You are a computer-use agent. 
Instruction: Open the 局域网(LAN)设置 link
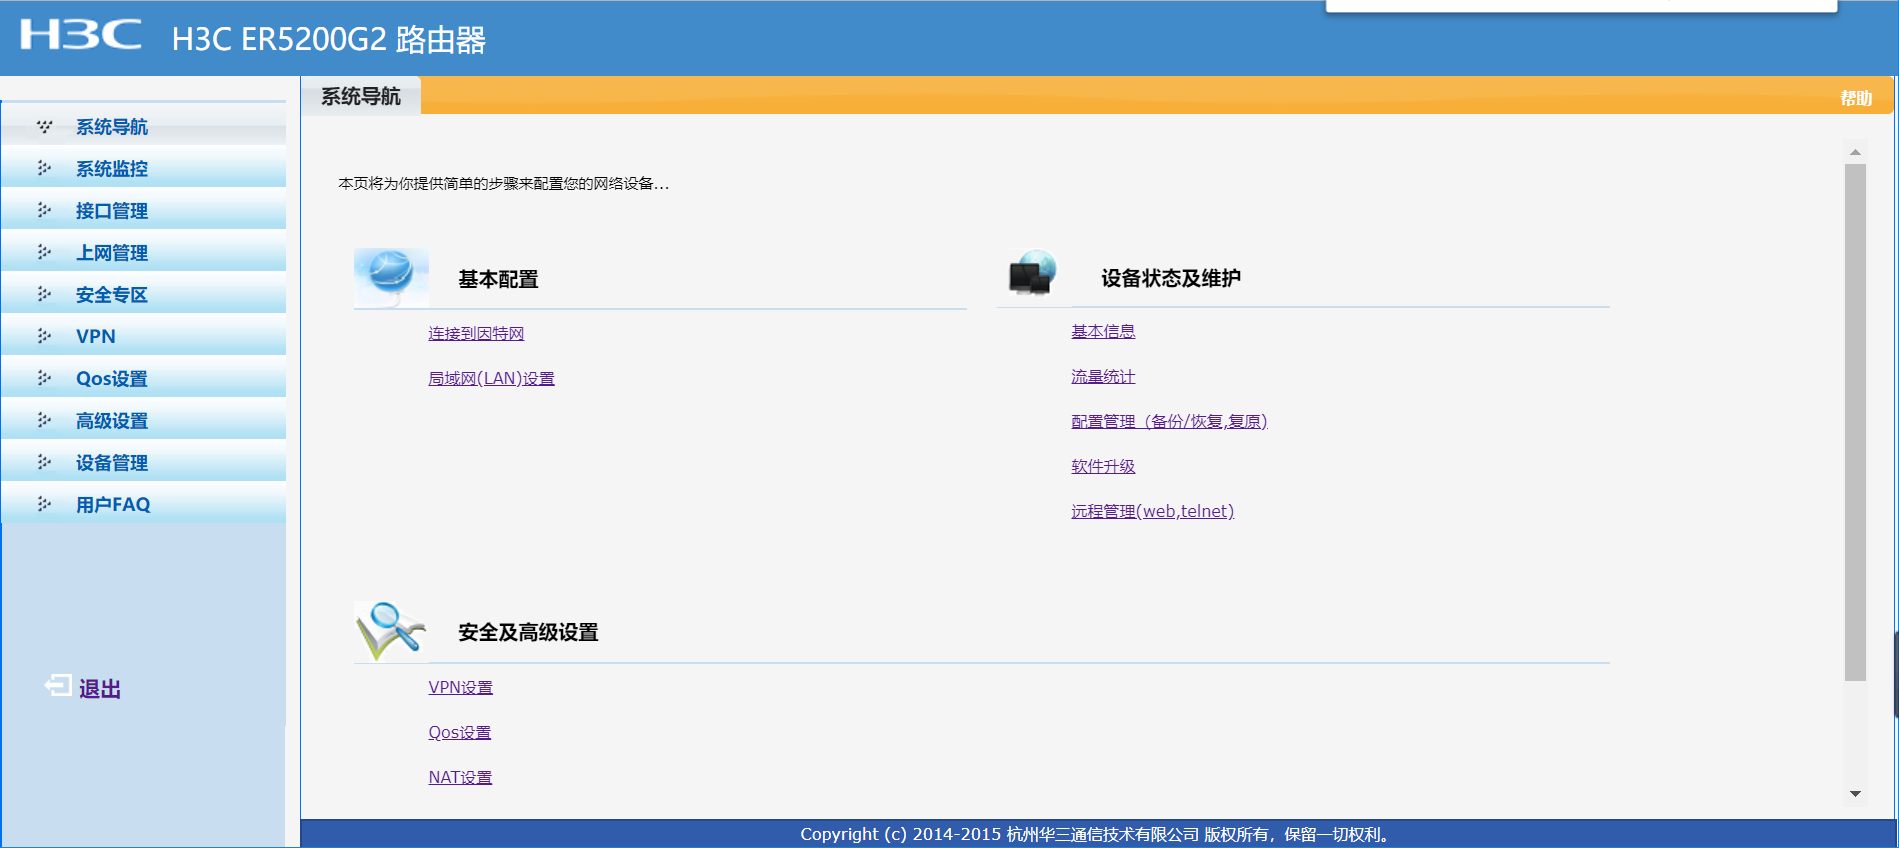tap(491, 379)
